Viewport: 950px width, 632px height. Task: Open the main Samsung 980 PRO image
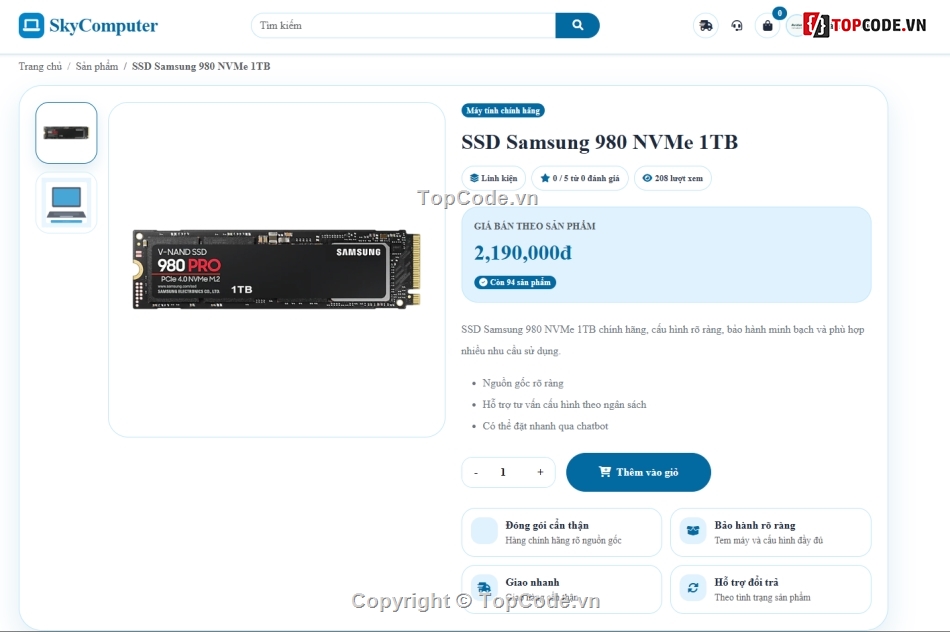click(276, 269)
